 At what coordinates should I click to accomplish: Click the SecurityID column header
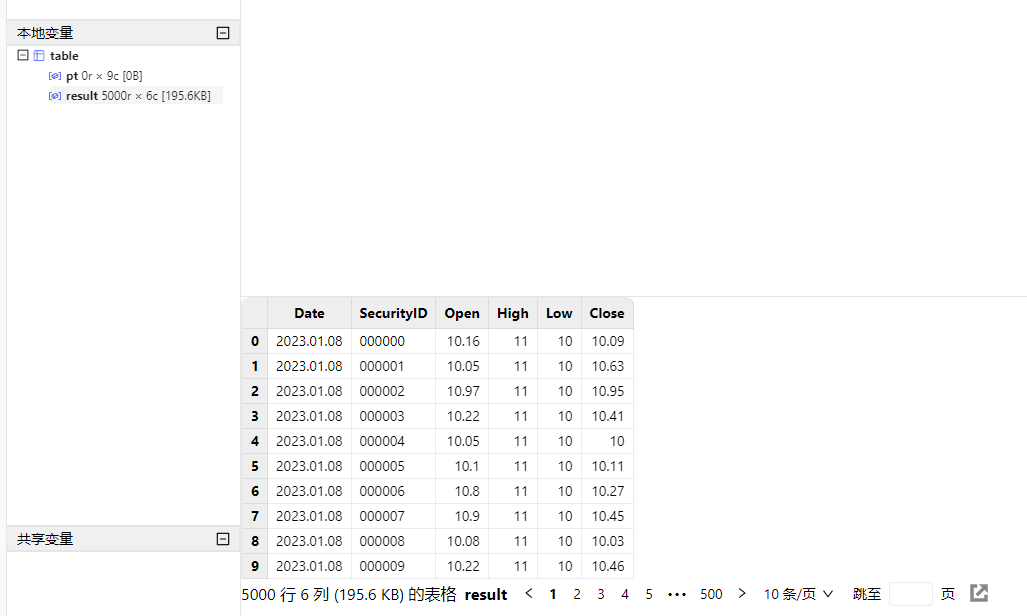tap(393, 313)
